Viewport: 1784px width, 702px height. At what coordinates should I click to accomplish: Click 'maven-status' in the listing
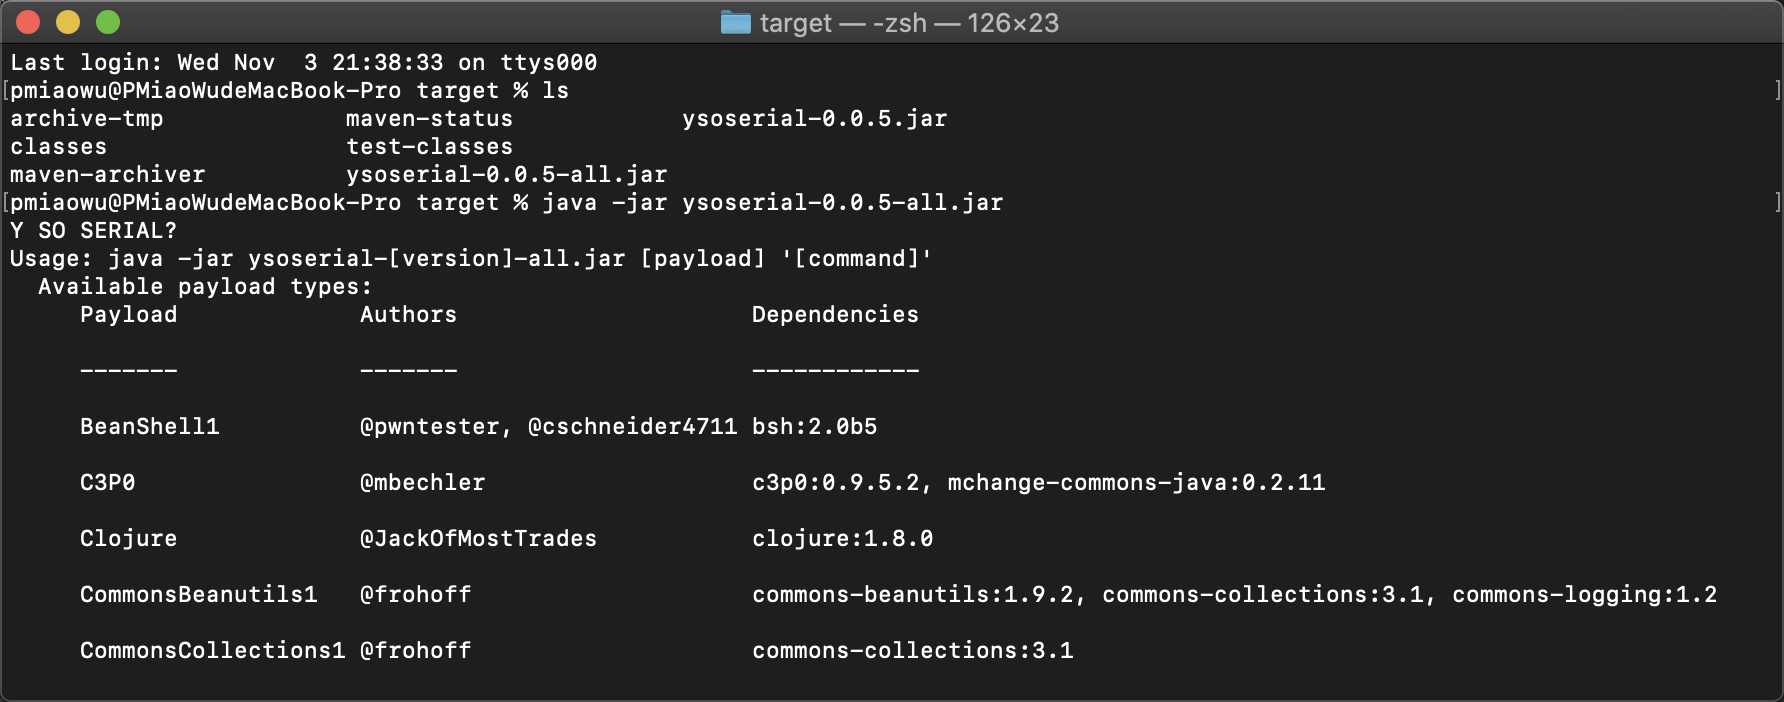point(429,119)
